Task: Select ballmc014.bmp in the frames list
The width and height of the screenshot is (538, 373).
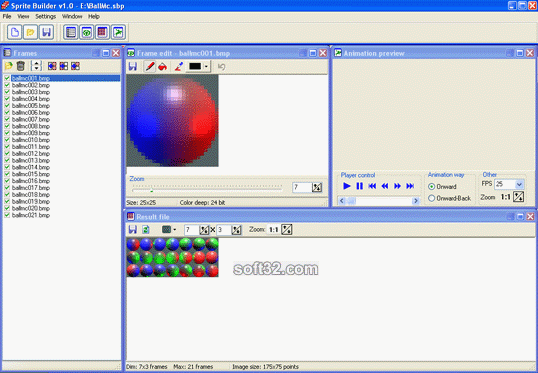Action: [31, 167]
